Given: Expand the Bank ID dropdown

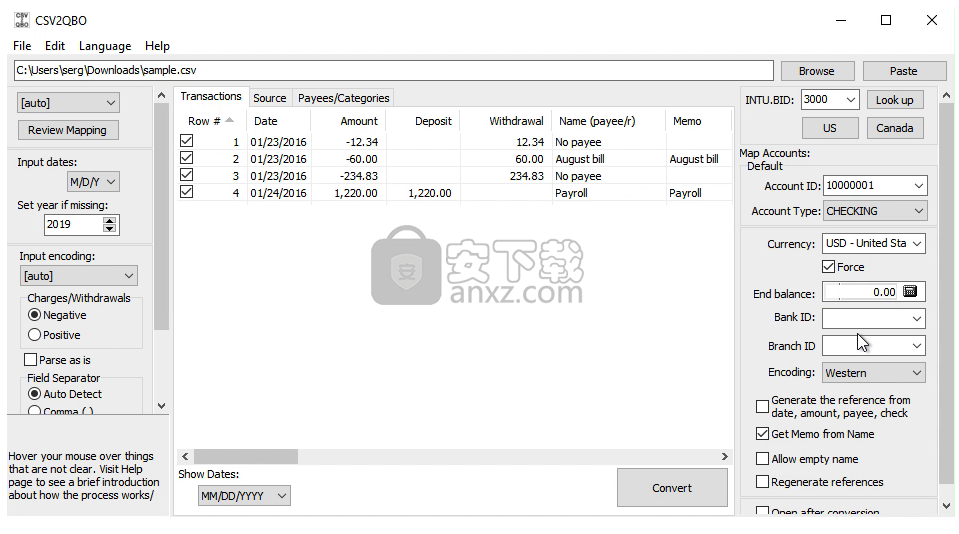Looking at the screenshot, I should point(917,318).
